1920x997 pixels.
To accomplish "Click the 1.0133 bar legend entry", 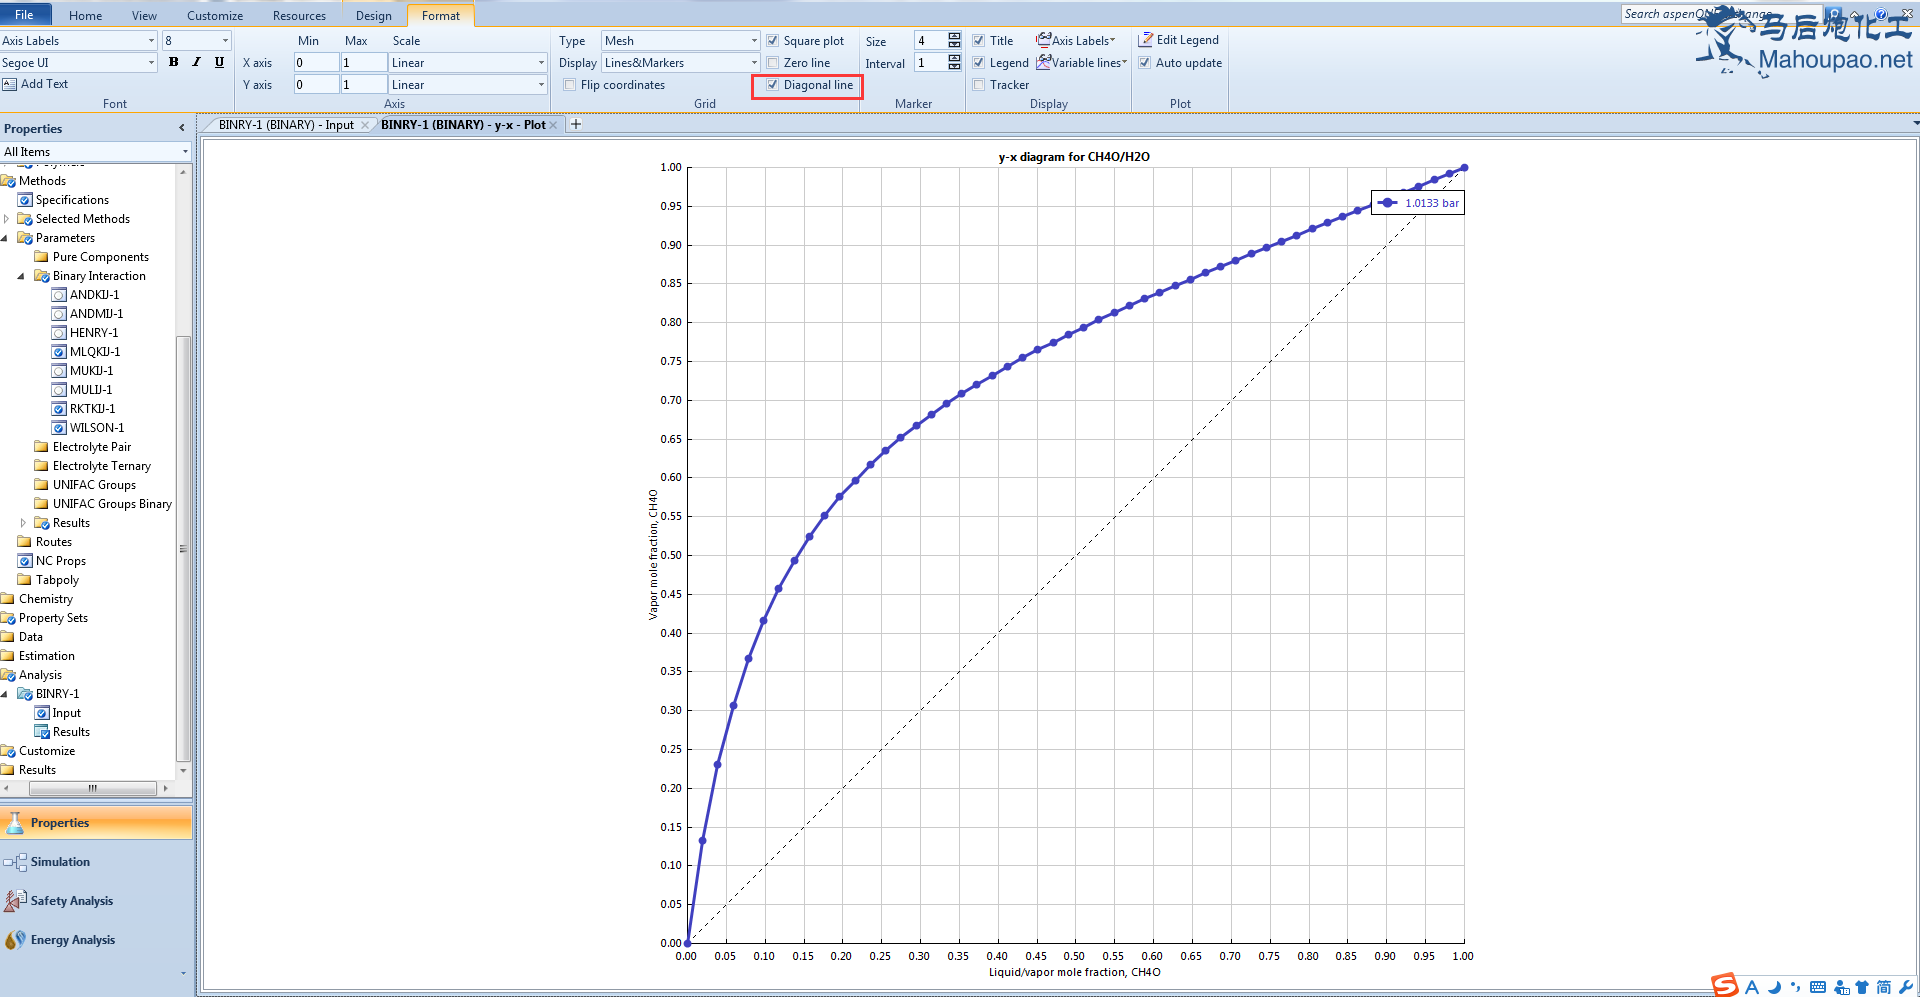I will [1418, 203].
